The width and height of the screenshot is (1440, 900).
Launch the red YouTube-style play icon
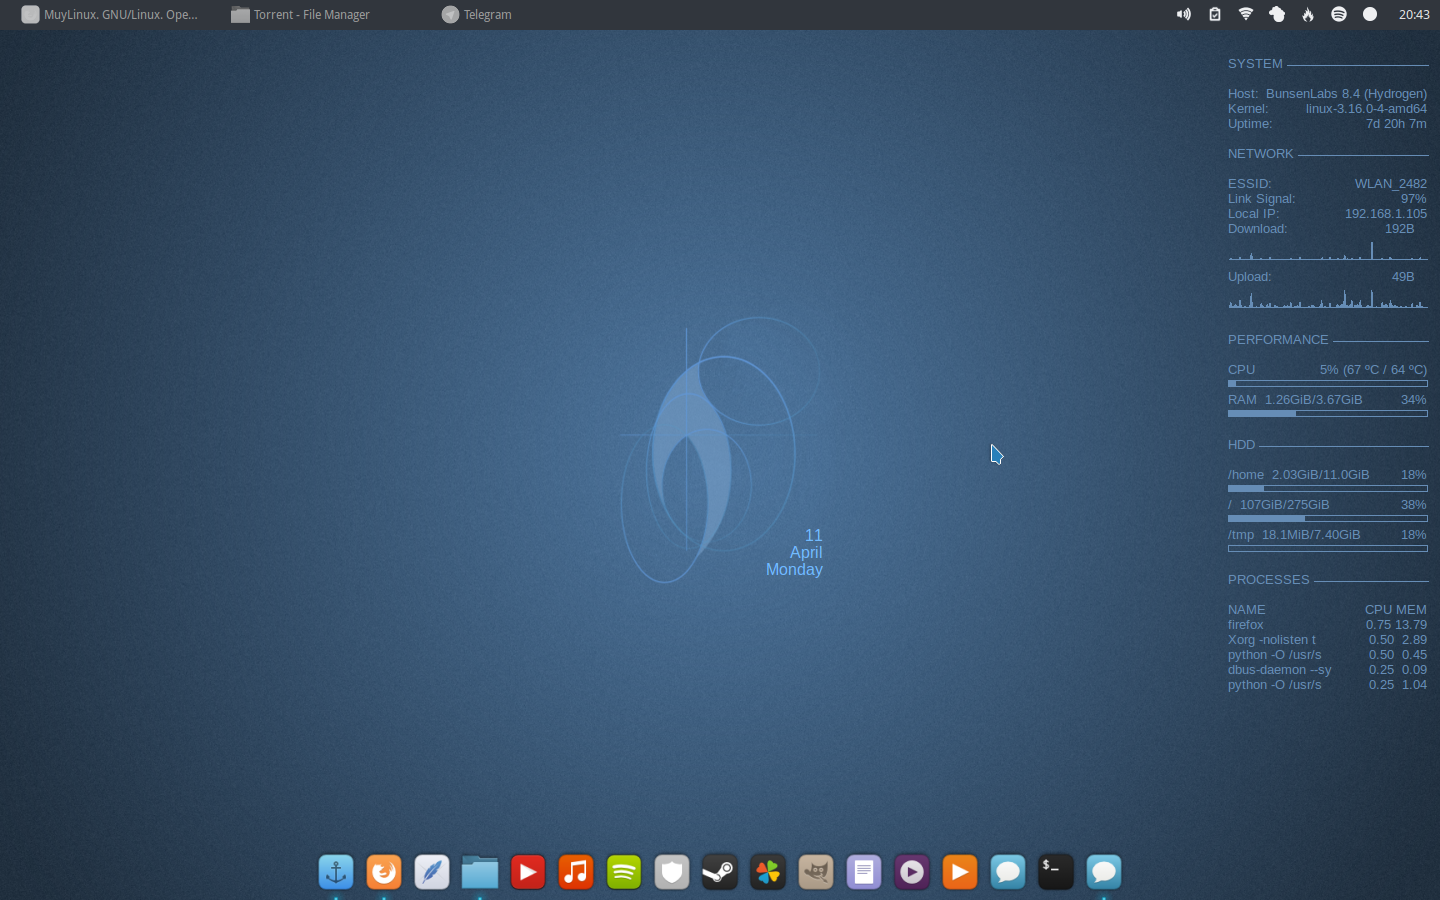click(x=528, y=872)
